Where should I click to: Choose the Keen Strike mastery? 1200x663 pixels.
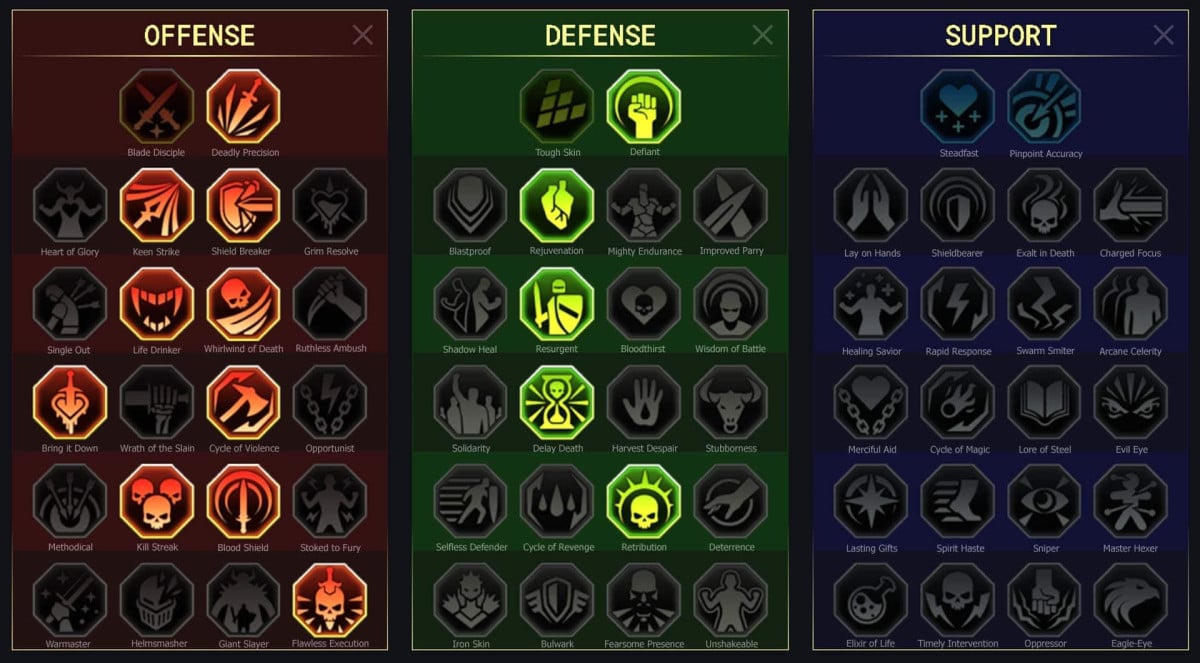(156, 205)
